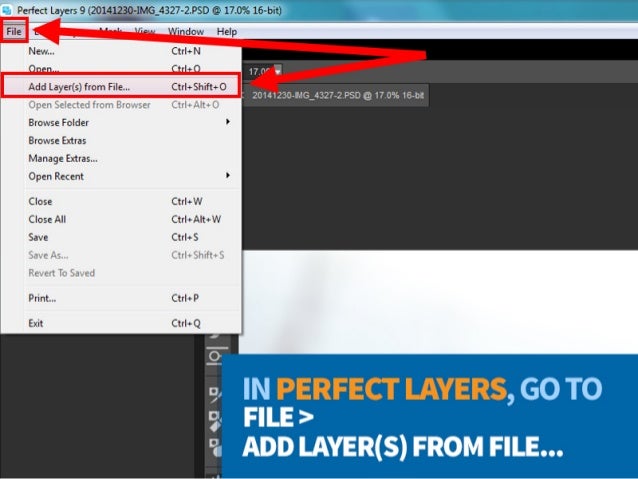Image resolution: width=638 pixels, height=479 pixels.
Task: Click Open Selected from Browser entry
Action: (121, 105)
